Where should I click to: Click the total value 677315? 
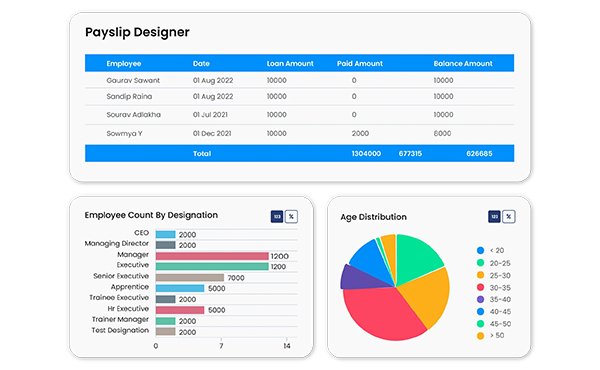(410, 153)
